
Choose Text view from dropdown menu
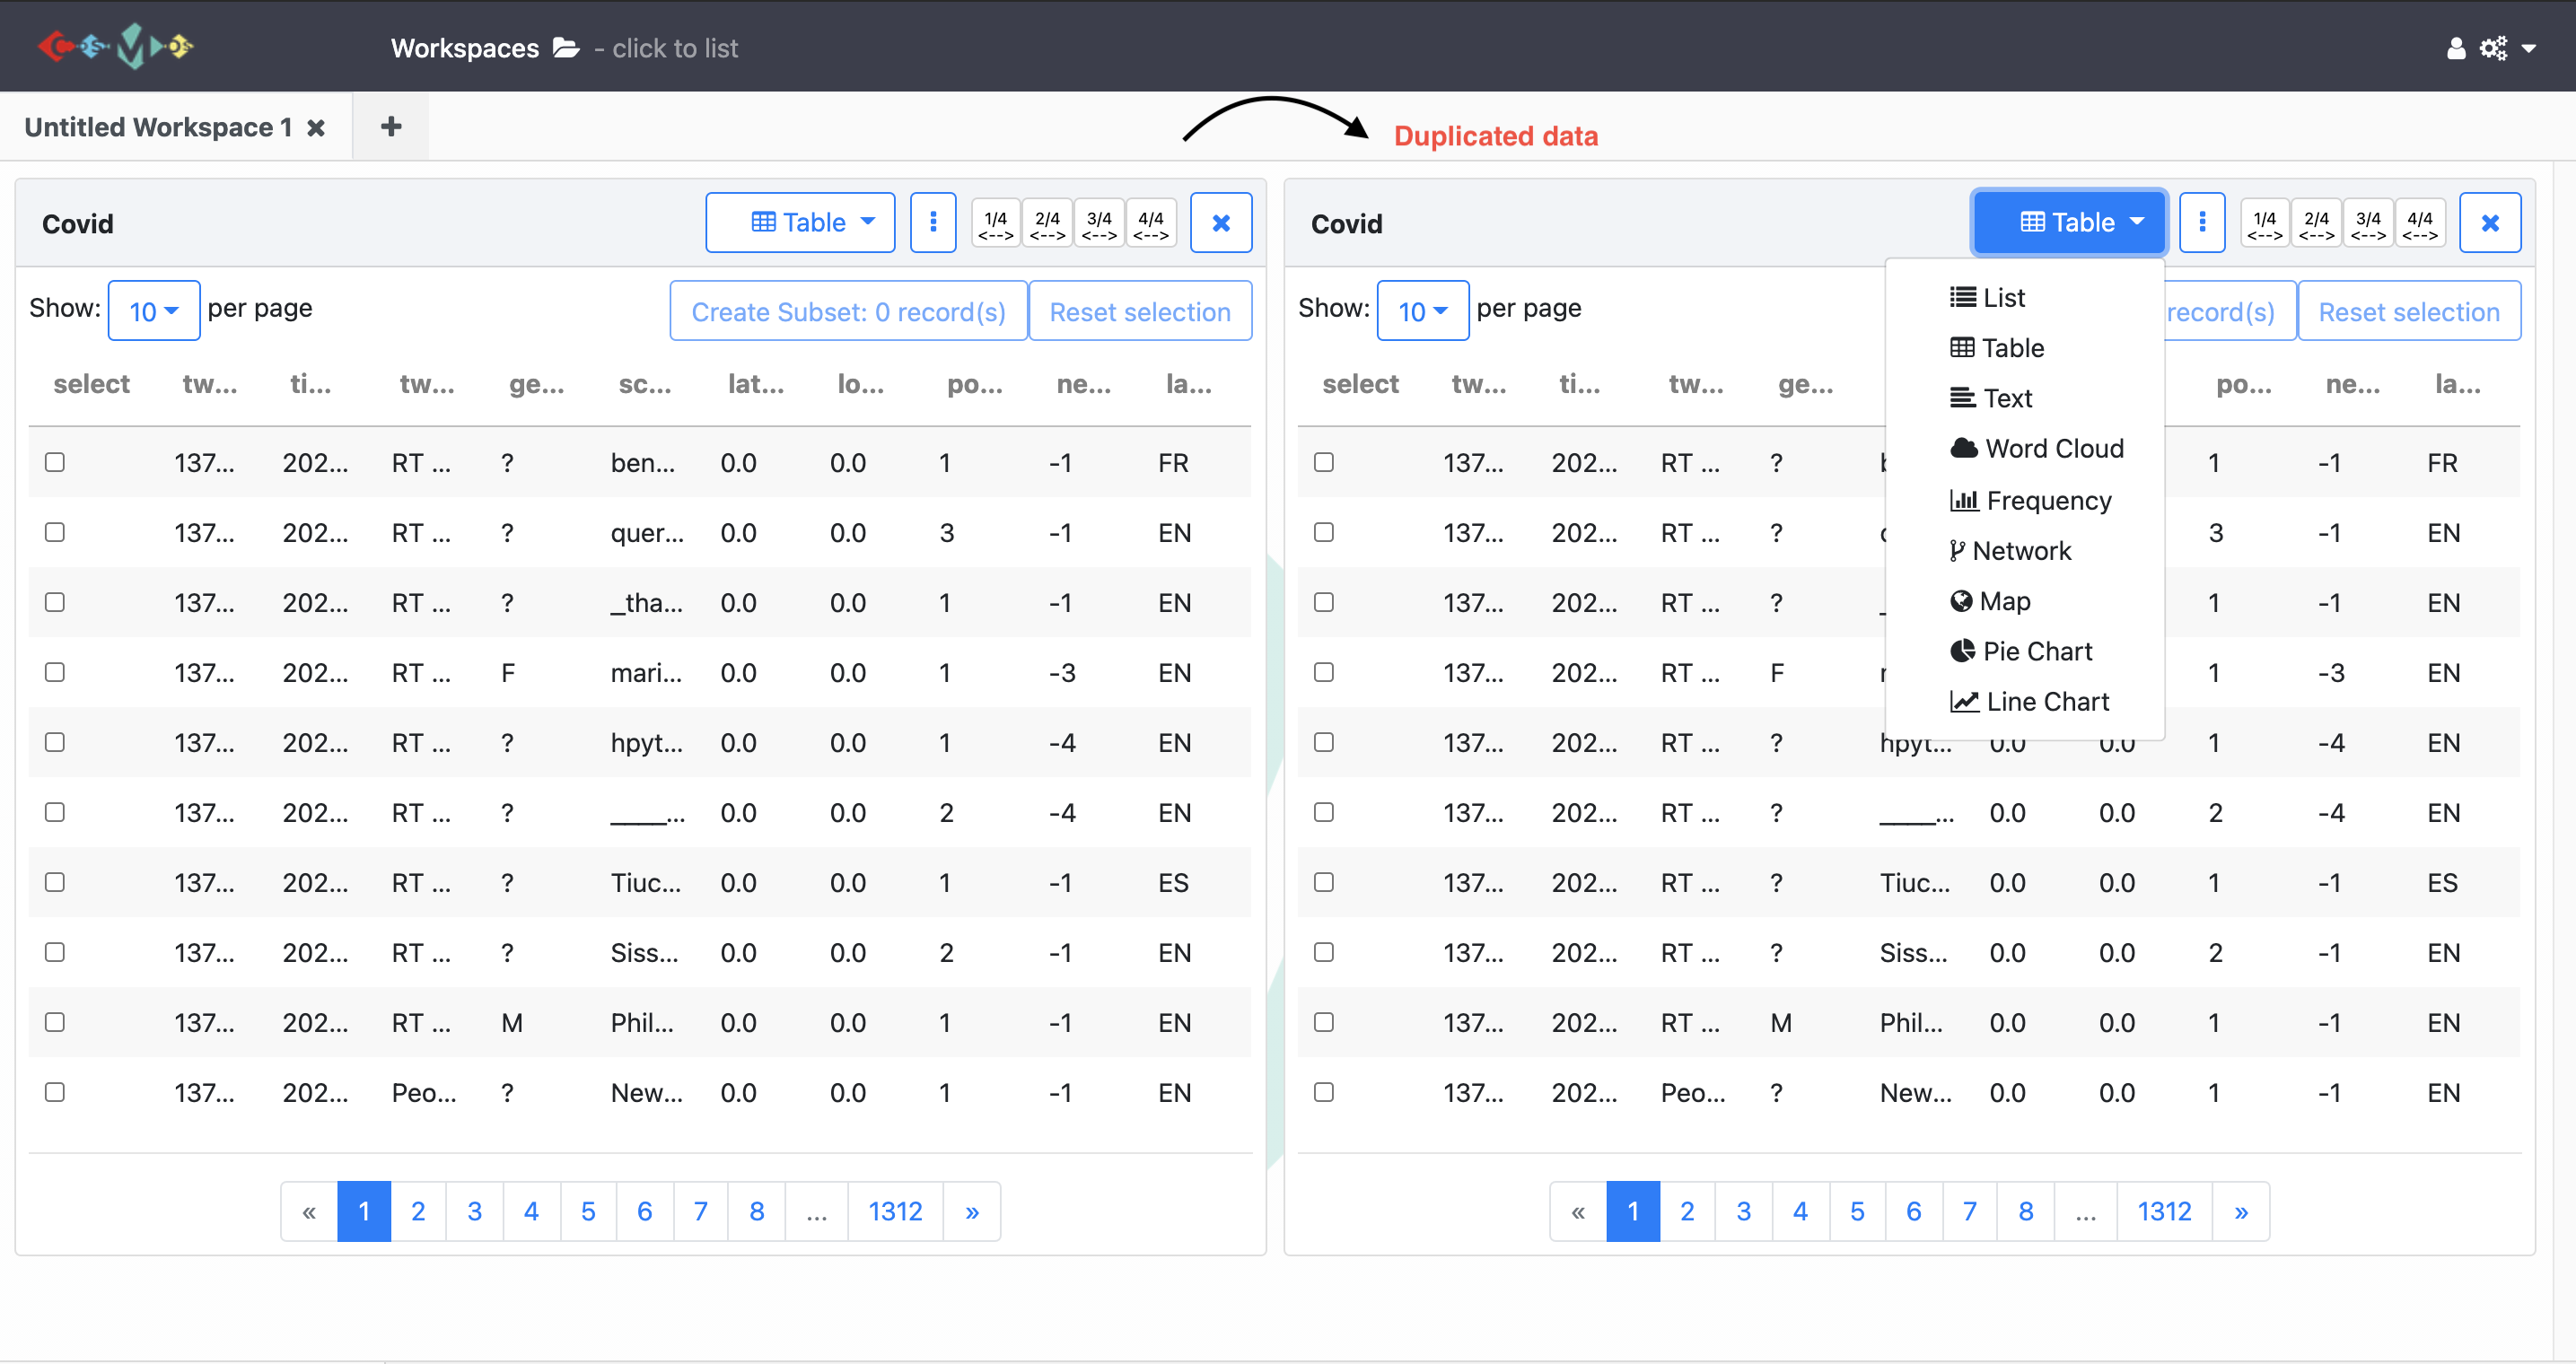tap(2025, 398)
